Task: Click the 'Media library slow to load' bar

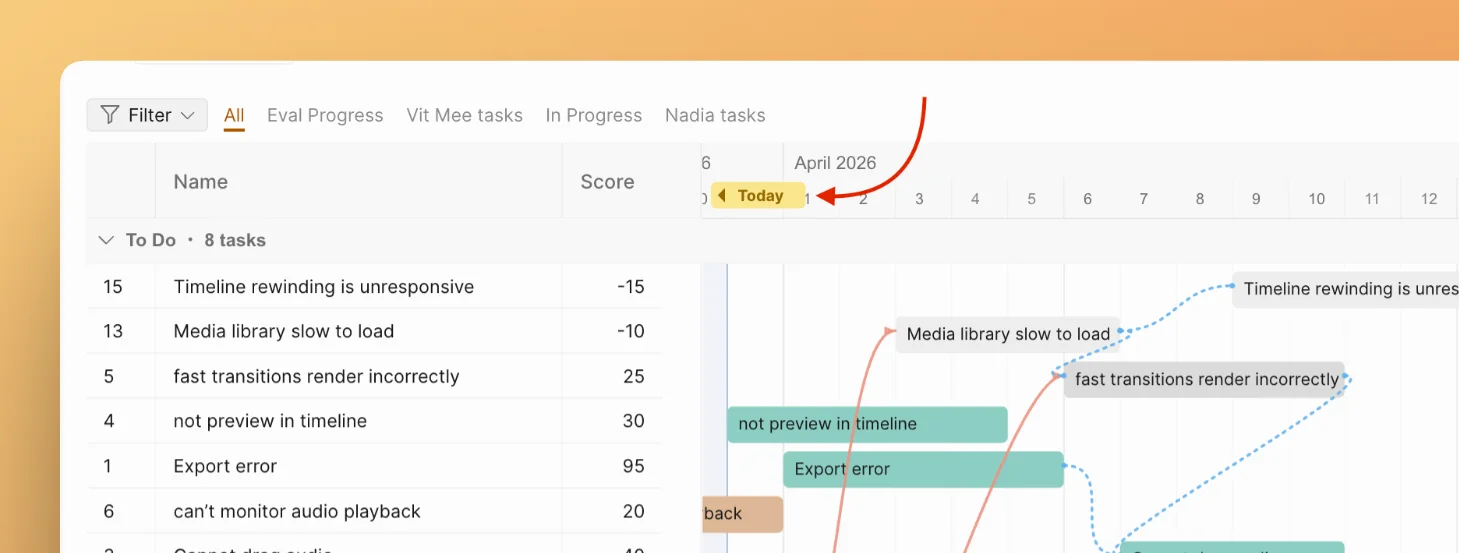Action: pos(1007,334)
